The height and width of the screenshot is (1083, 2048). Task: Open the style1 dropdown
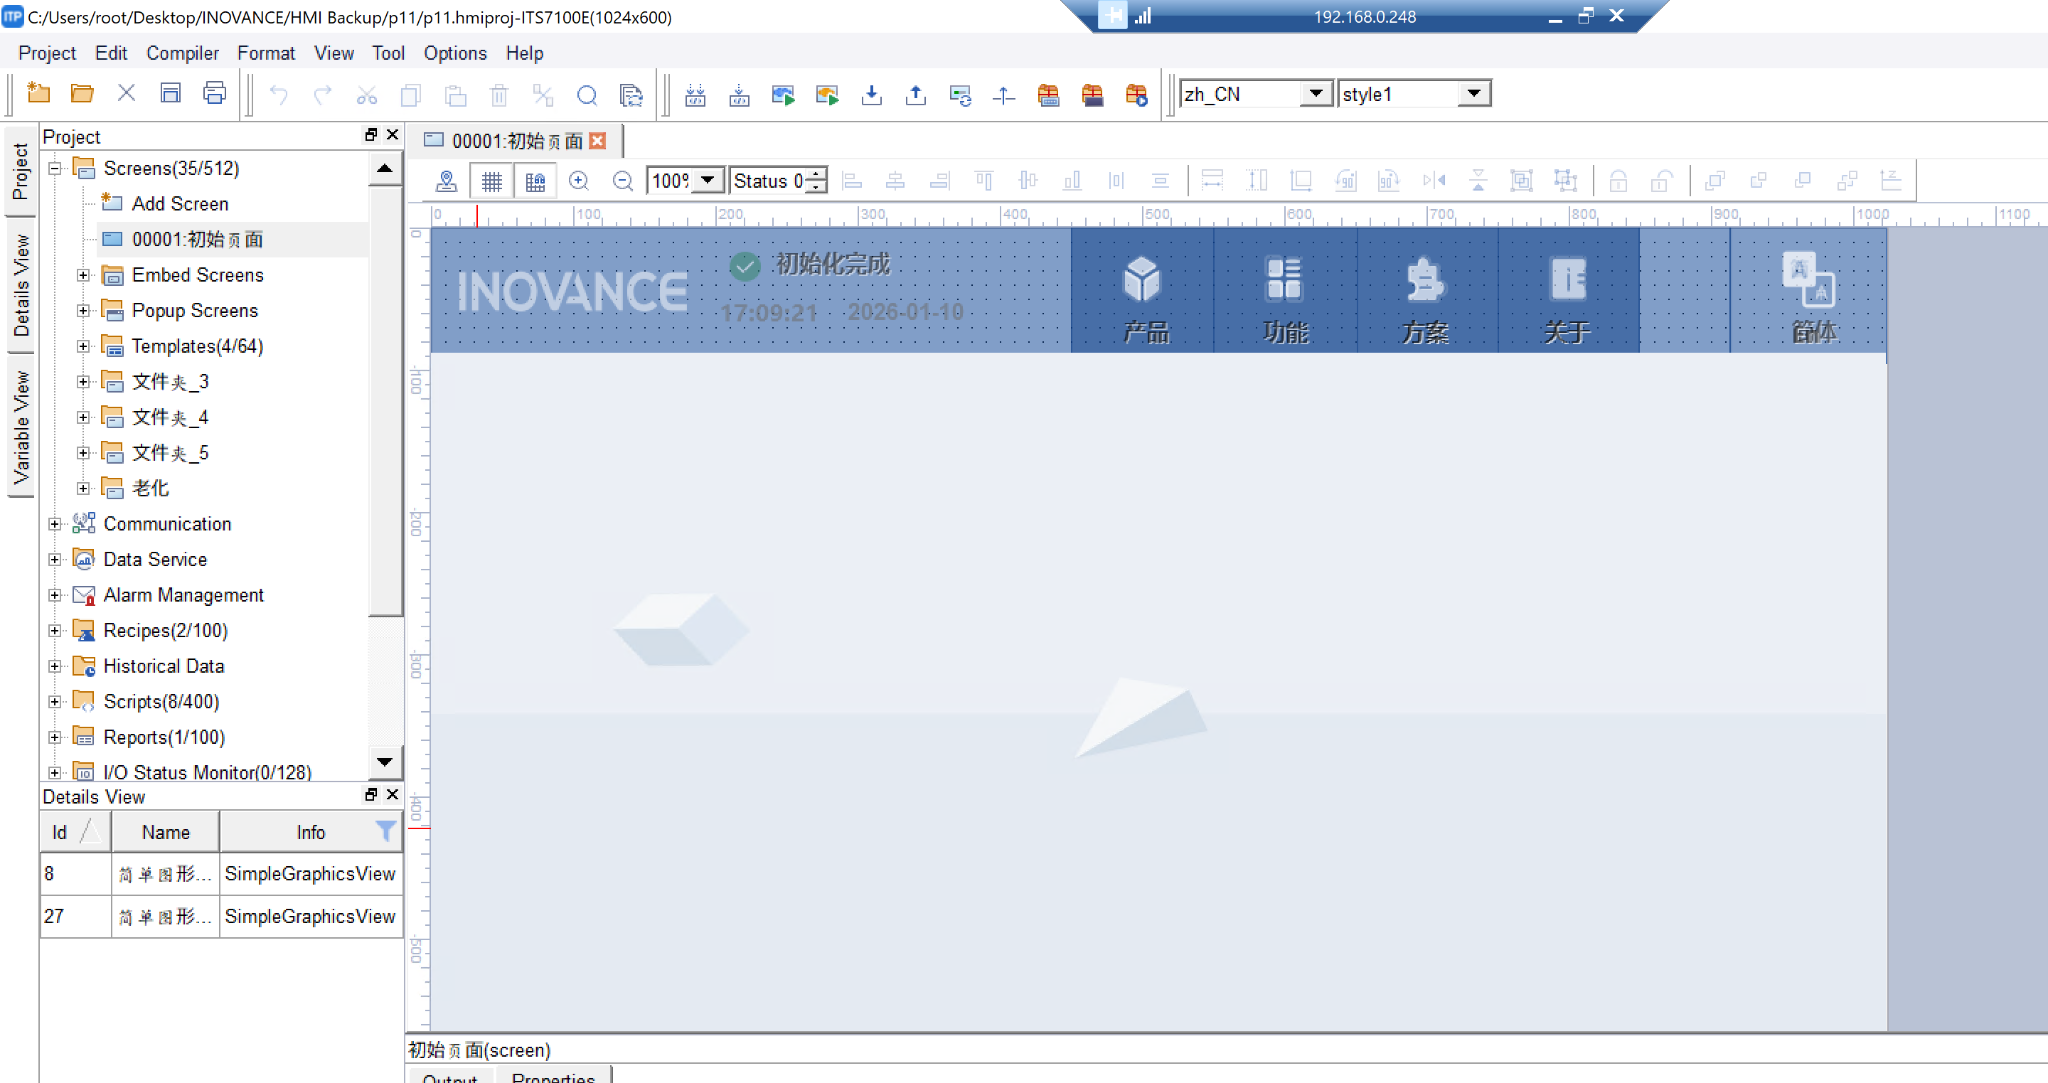(1473, 94)
